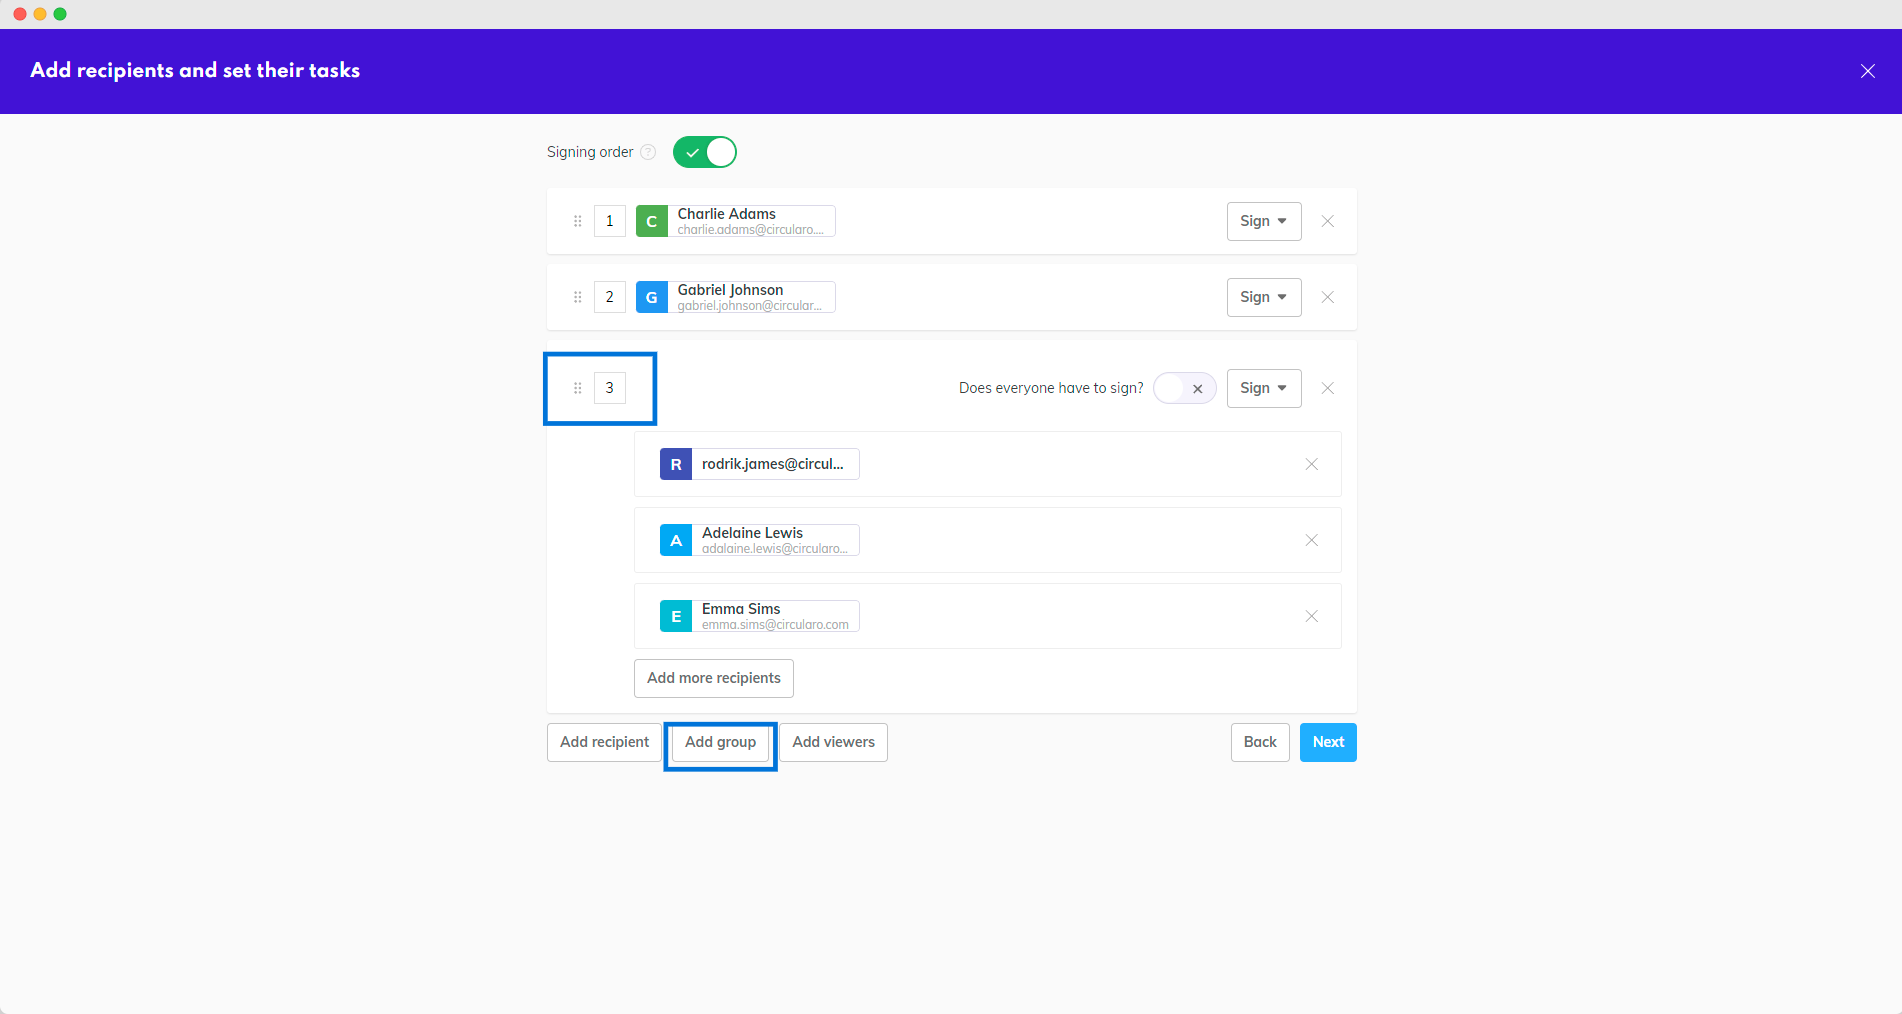1902x1014 pixels.
Task: Click order number field for Charlie Adams
Action: pos(609,221)
